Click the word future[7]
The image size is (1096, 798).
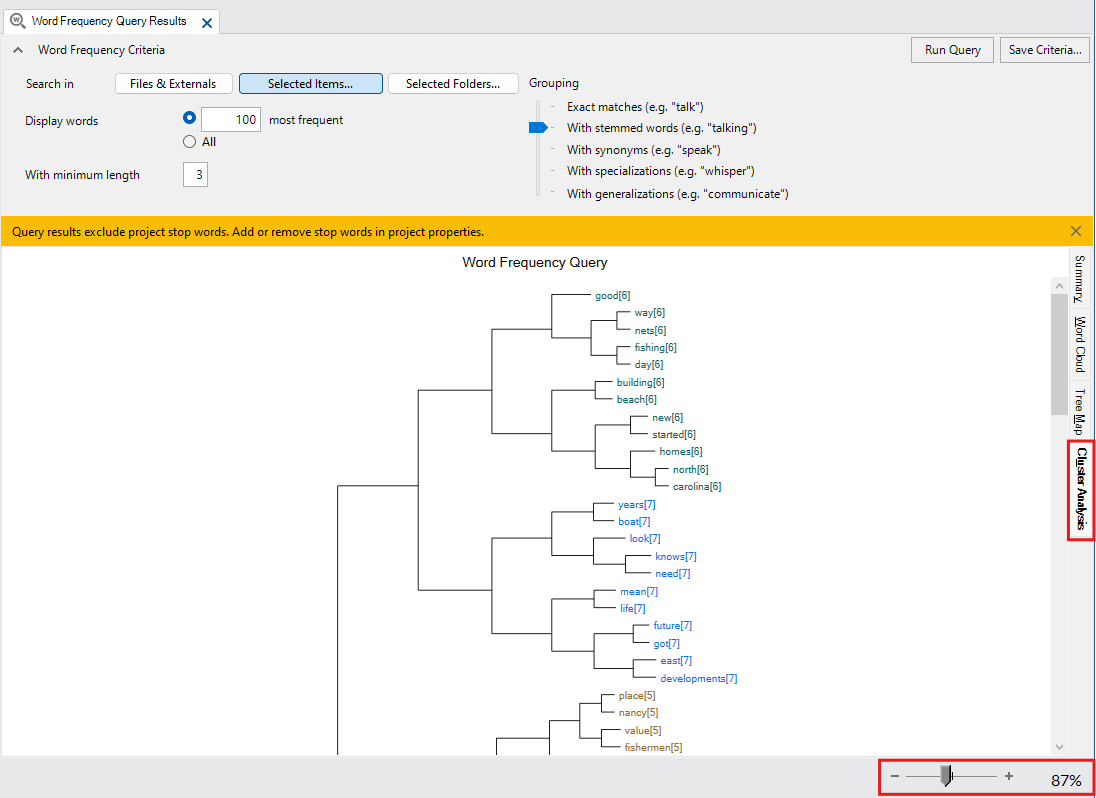pyautogui.click(x=672, y=625)
